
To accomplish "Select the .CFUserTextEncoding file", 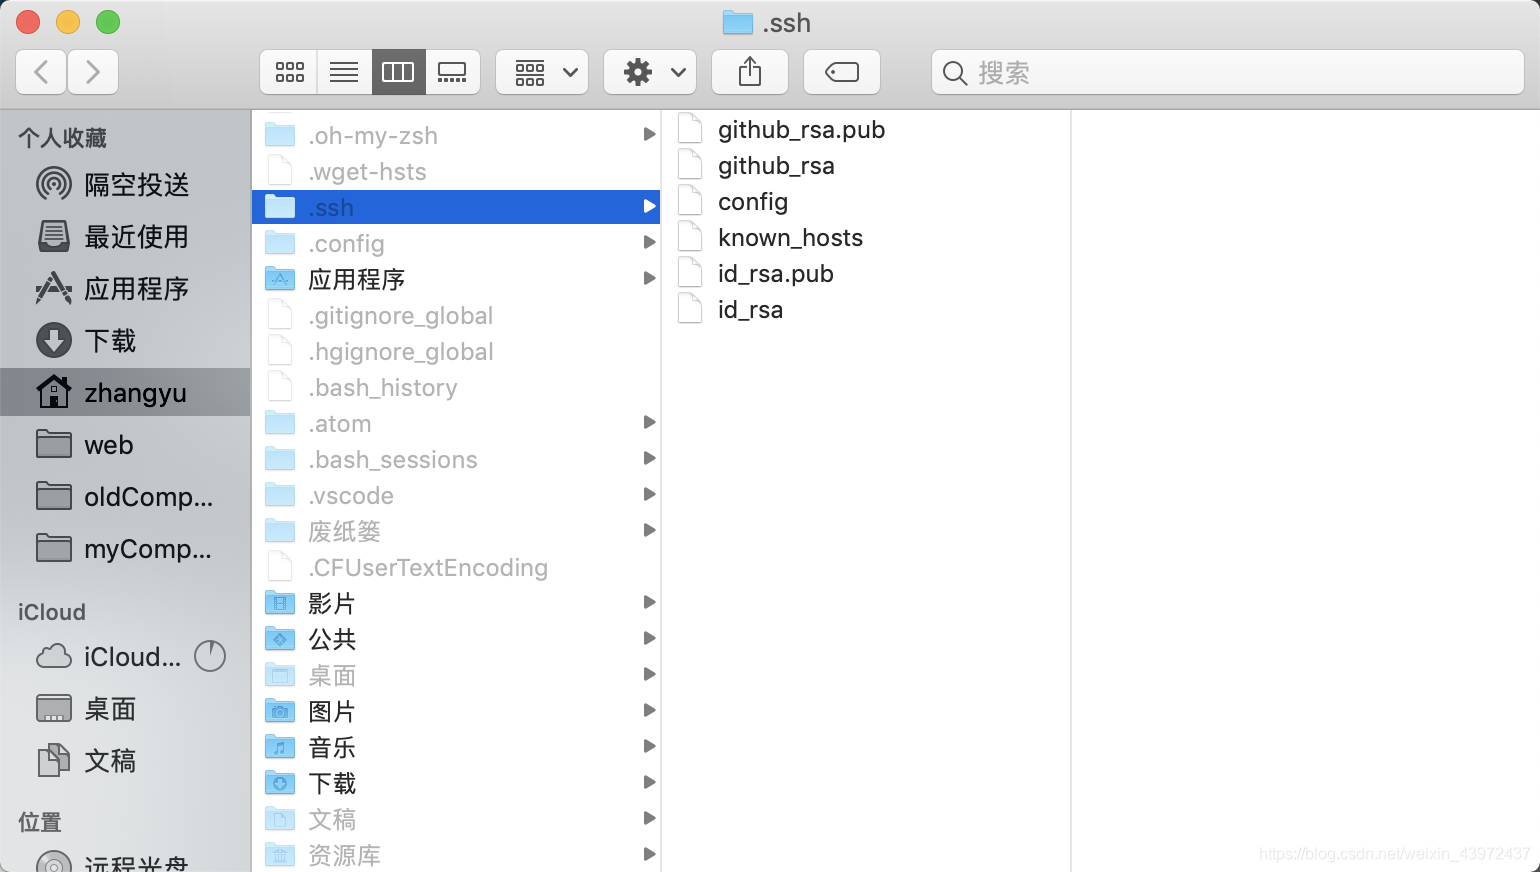I will 456,567.
